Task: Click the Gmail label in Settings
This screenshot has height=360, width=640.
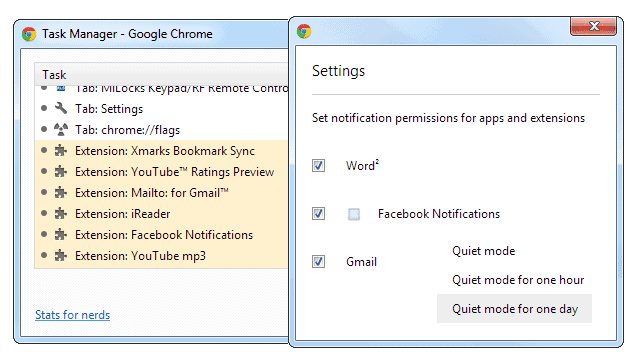Action: [361, 262]
